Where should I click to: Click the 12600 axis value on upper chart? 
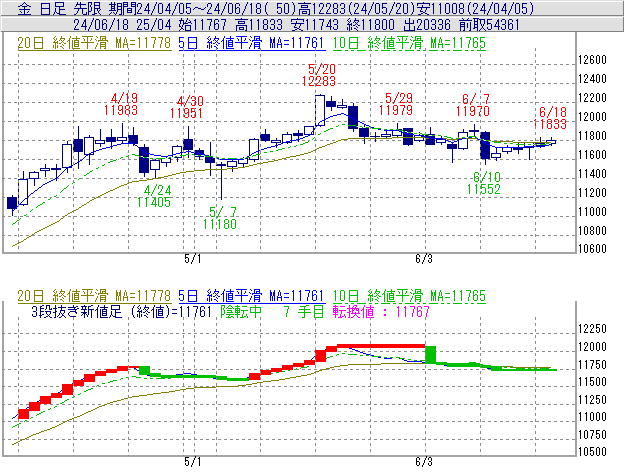[592, 60]
